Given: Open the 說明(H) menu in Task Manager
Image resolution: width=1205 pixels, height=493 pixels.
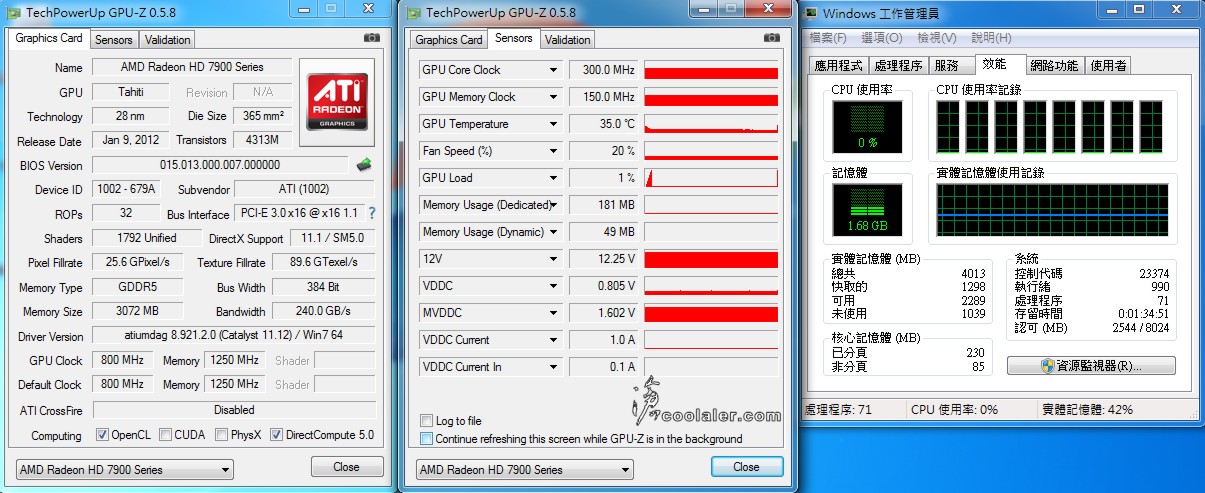Looking at the screenshot, I should coord(992,38).
